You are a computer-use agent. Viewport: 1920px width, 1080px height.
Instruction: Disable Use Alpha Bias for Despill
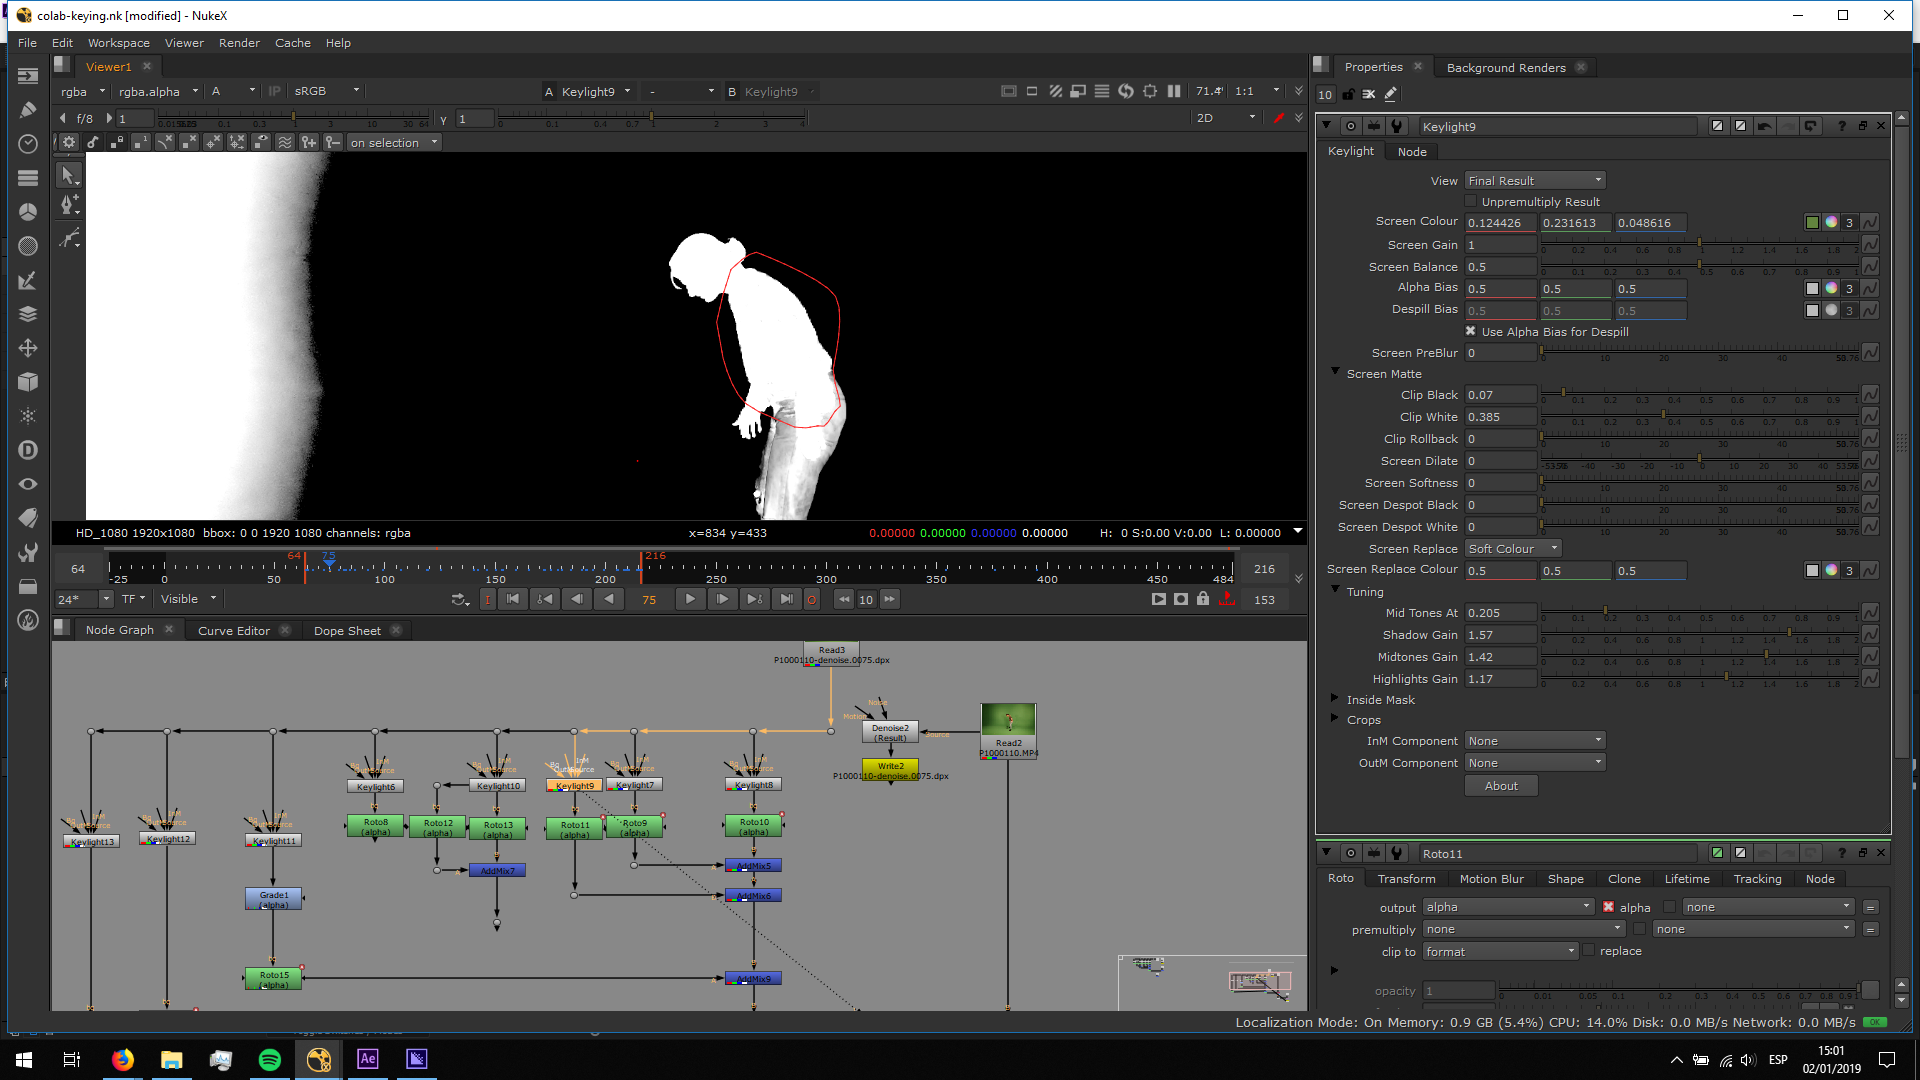tap(1471, 331)
